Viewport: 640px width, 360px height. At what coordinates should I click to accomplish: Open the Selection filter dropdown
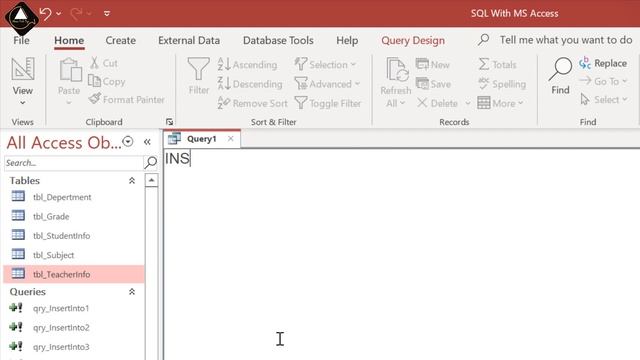tap(325, 64)
